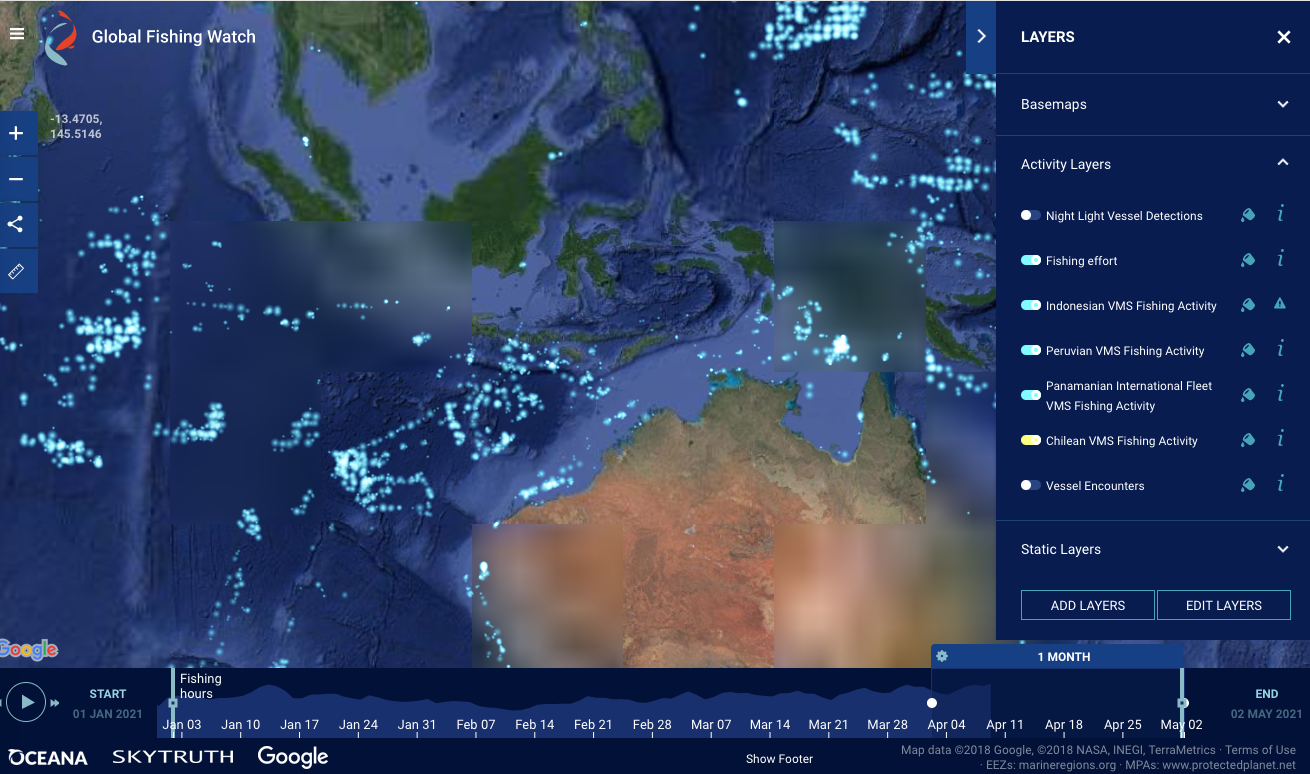Image resolution: width=1310 pixels, height=774 pixels.
Task: Play the timeline animation
Action: pyautogui.click(x=27, y=702)
